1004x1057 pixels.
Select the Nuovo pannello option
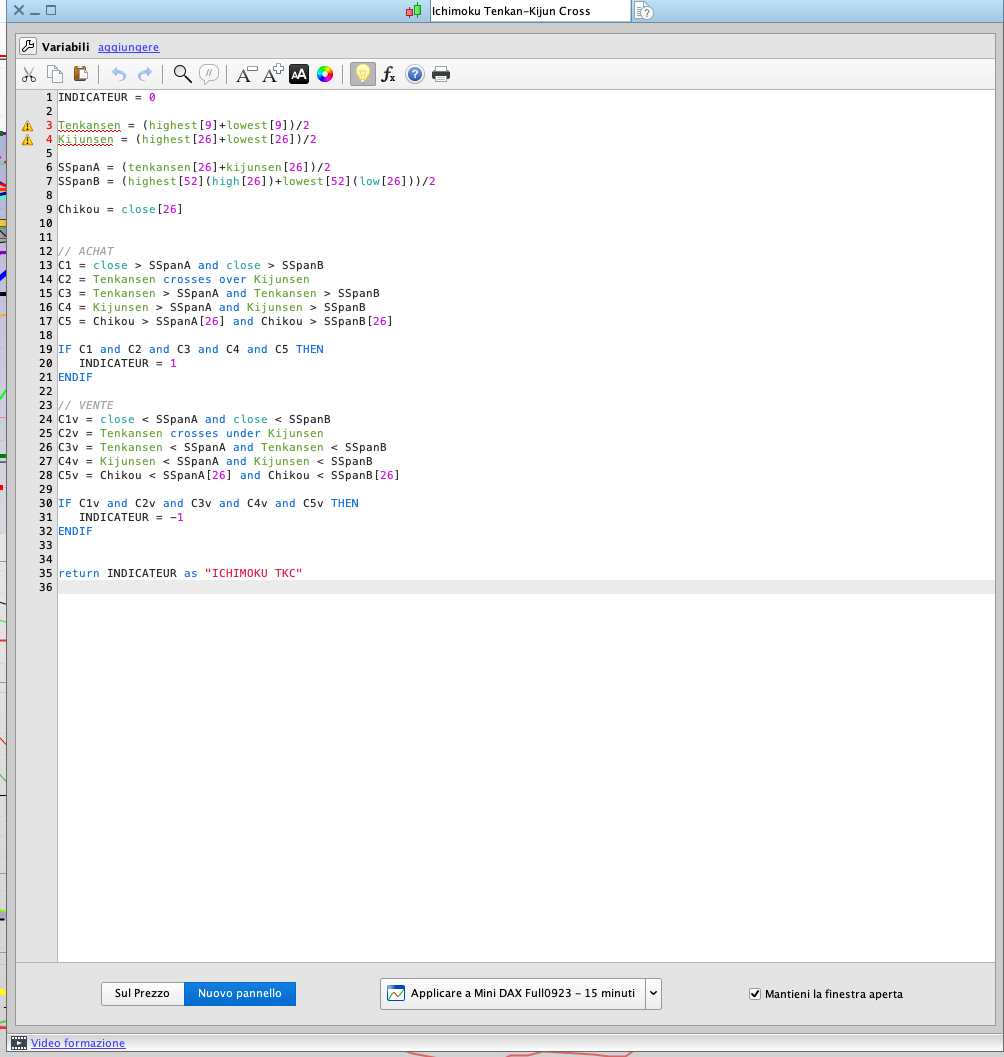(x=240, y=994)
